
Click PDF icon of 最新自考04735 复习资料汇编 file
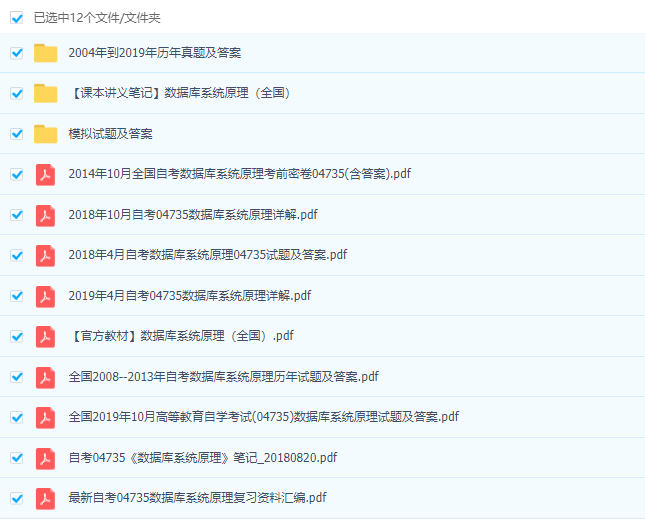[45, 499]
